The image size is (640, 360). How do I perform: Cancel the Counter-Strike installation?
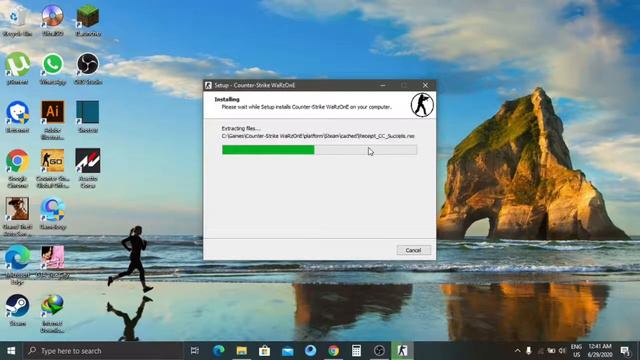413,250
